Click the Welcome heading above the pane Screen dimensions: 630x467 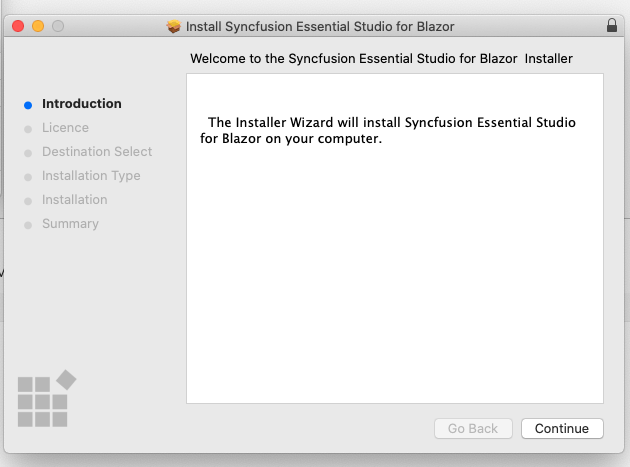point(381,59)
